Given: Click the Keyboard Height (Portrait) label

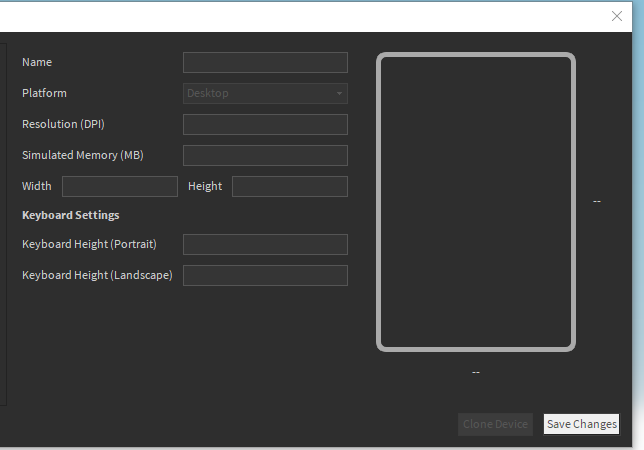Looking at the screenshot, I should coord(90,244).
